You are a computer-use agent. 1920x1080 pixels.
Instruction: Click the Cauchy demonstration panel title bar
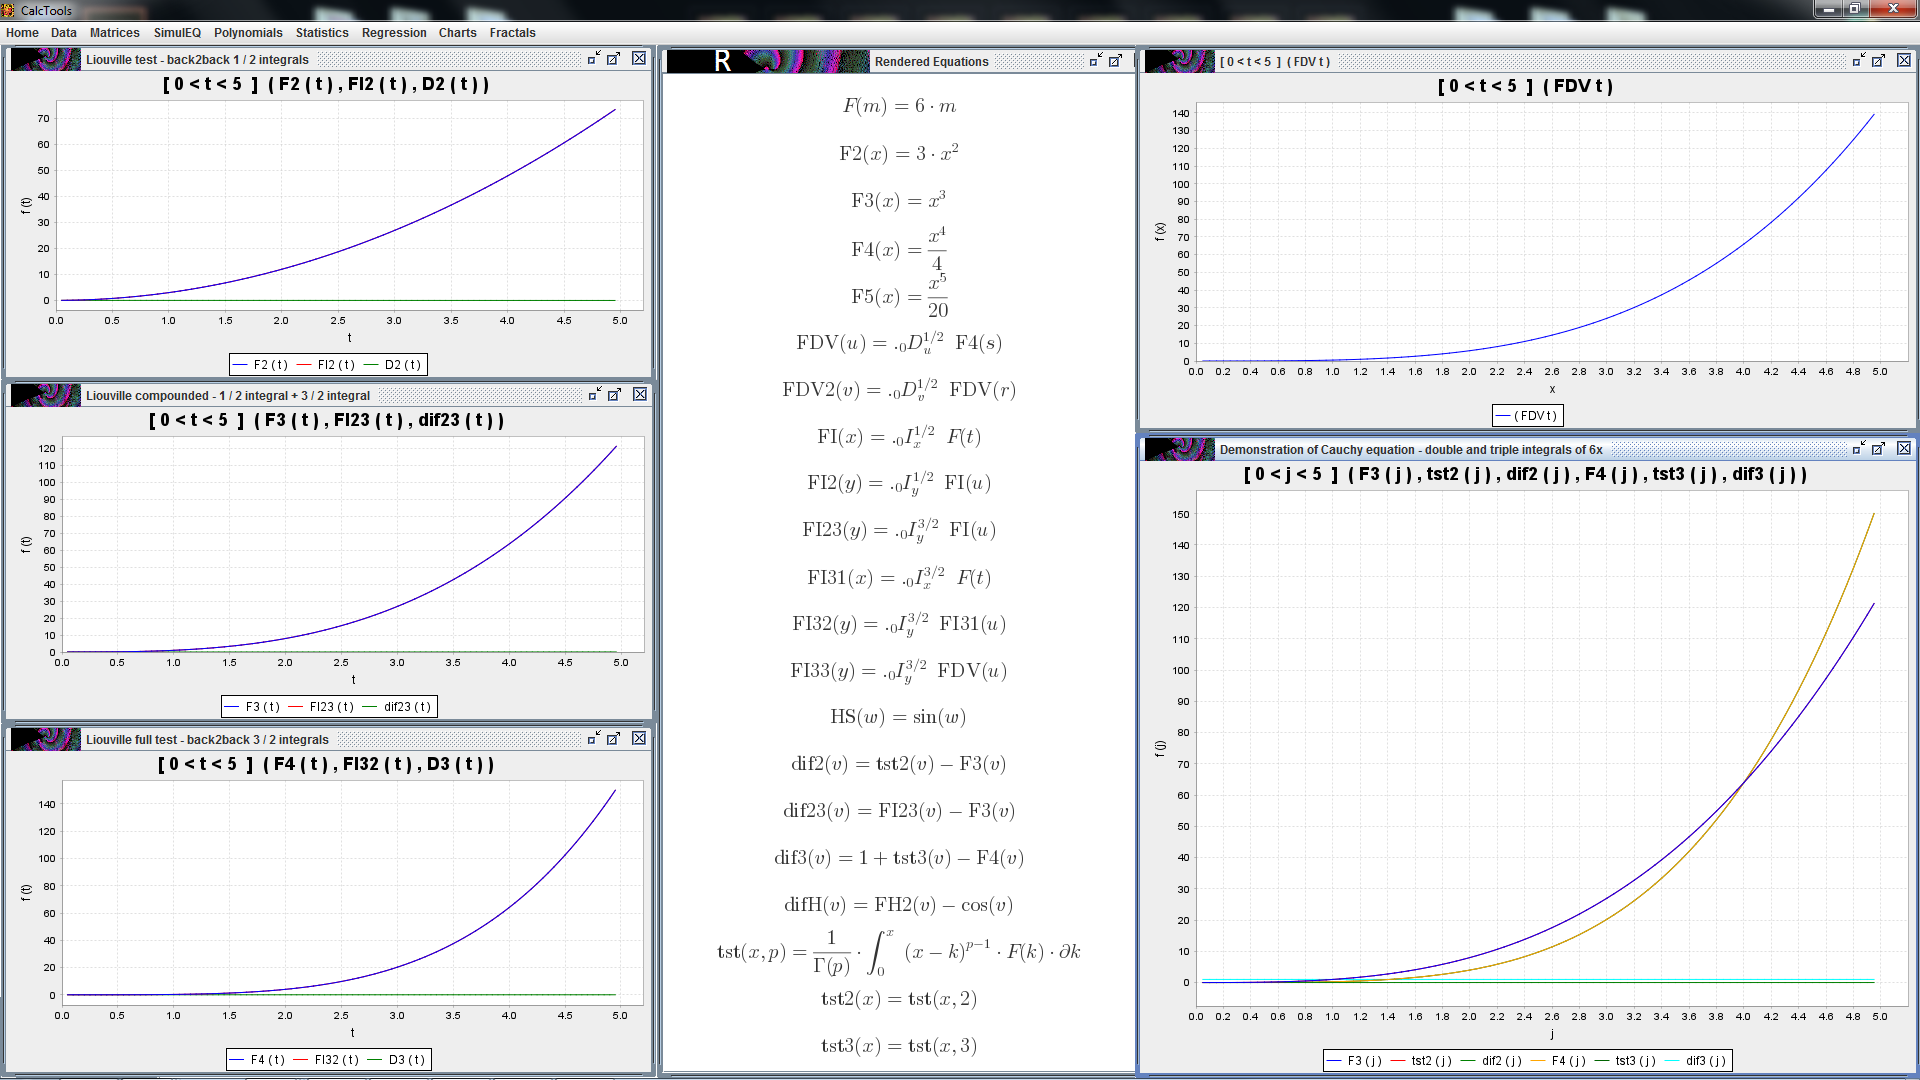(1410, 450)
